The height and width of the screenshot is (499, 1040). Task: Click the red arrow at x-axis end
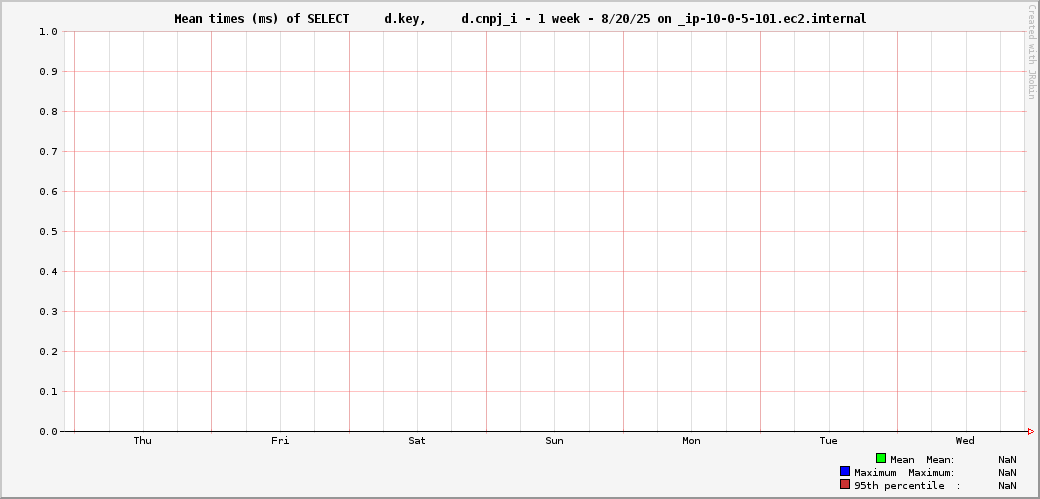tap(1031, 431)
